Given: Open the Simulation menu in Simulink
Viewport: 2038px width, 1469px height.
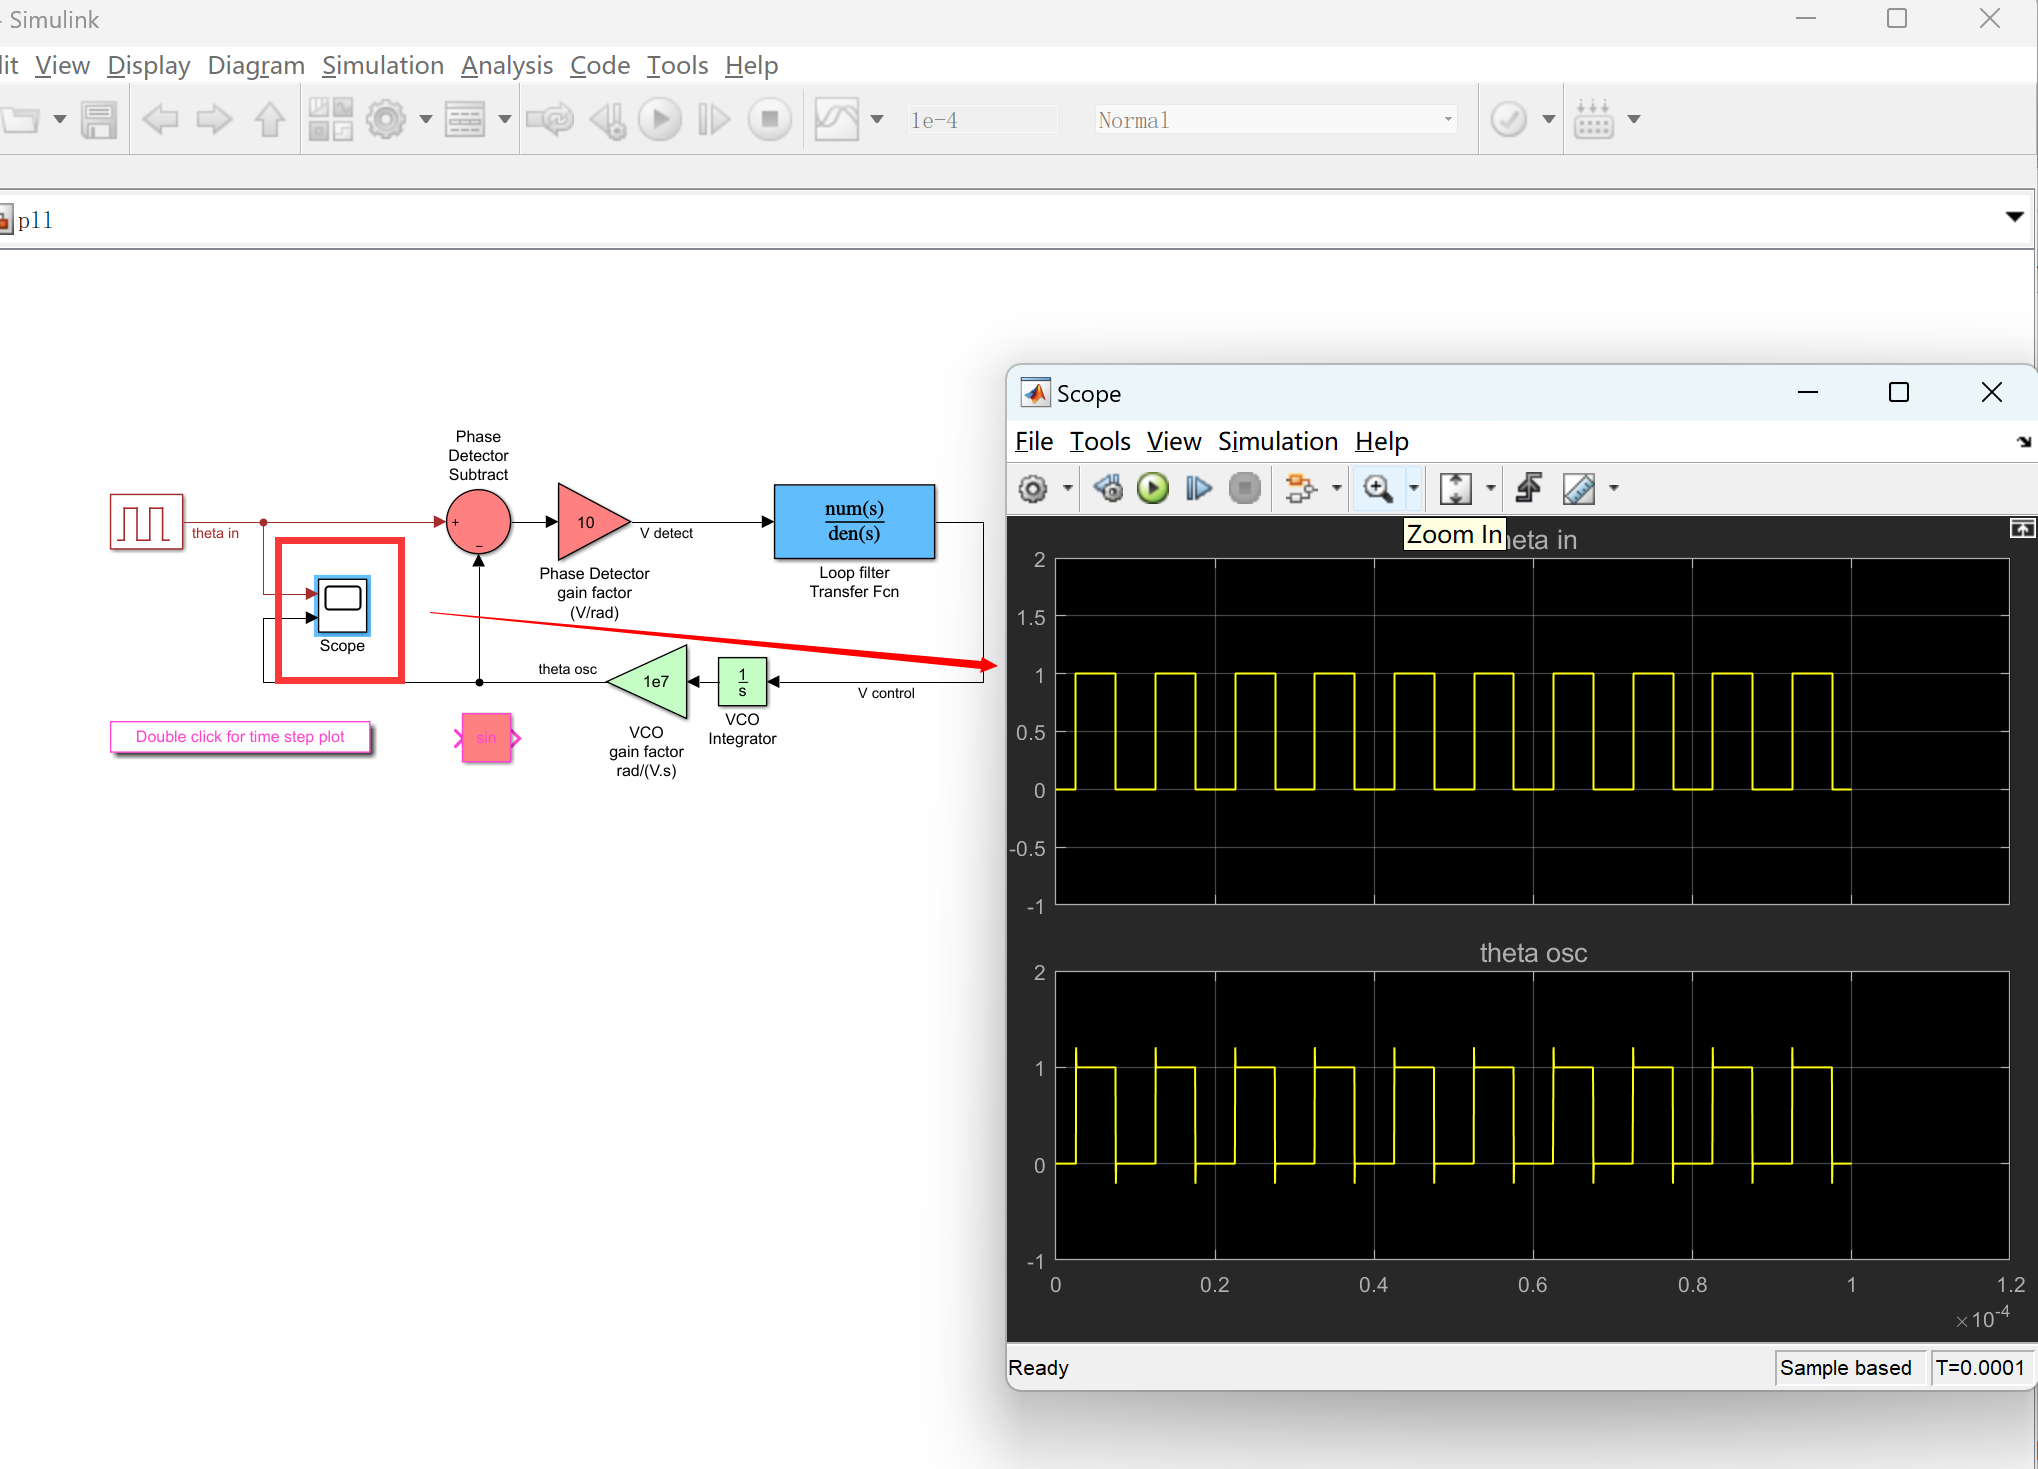Looking at the screenshot, I should click(x=382, y=66).
